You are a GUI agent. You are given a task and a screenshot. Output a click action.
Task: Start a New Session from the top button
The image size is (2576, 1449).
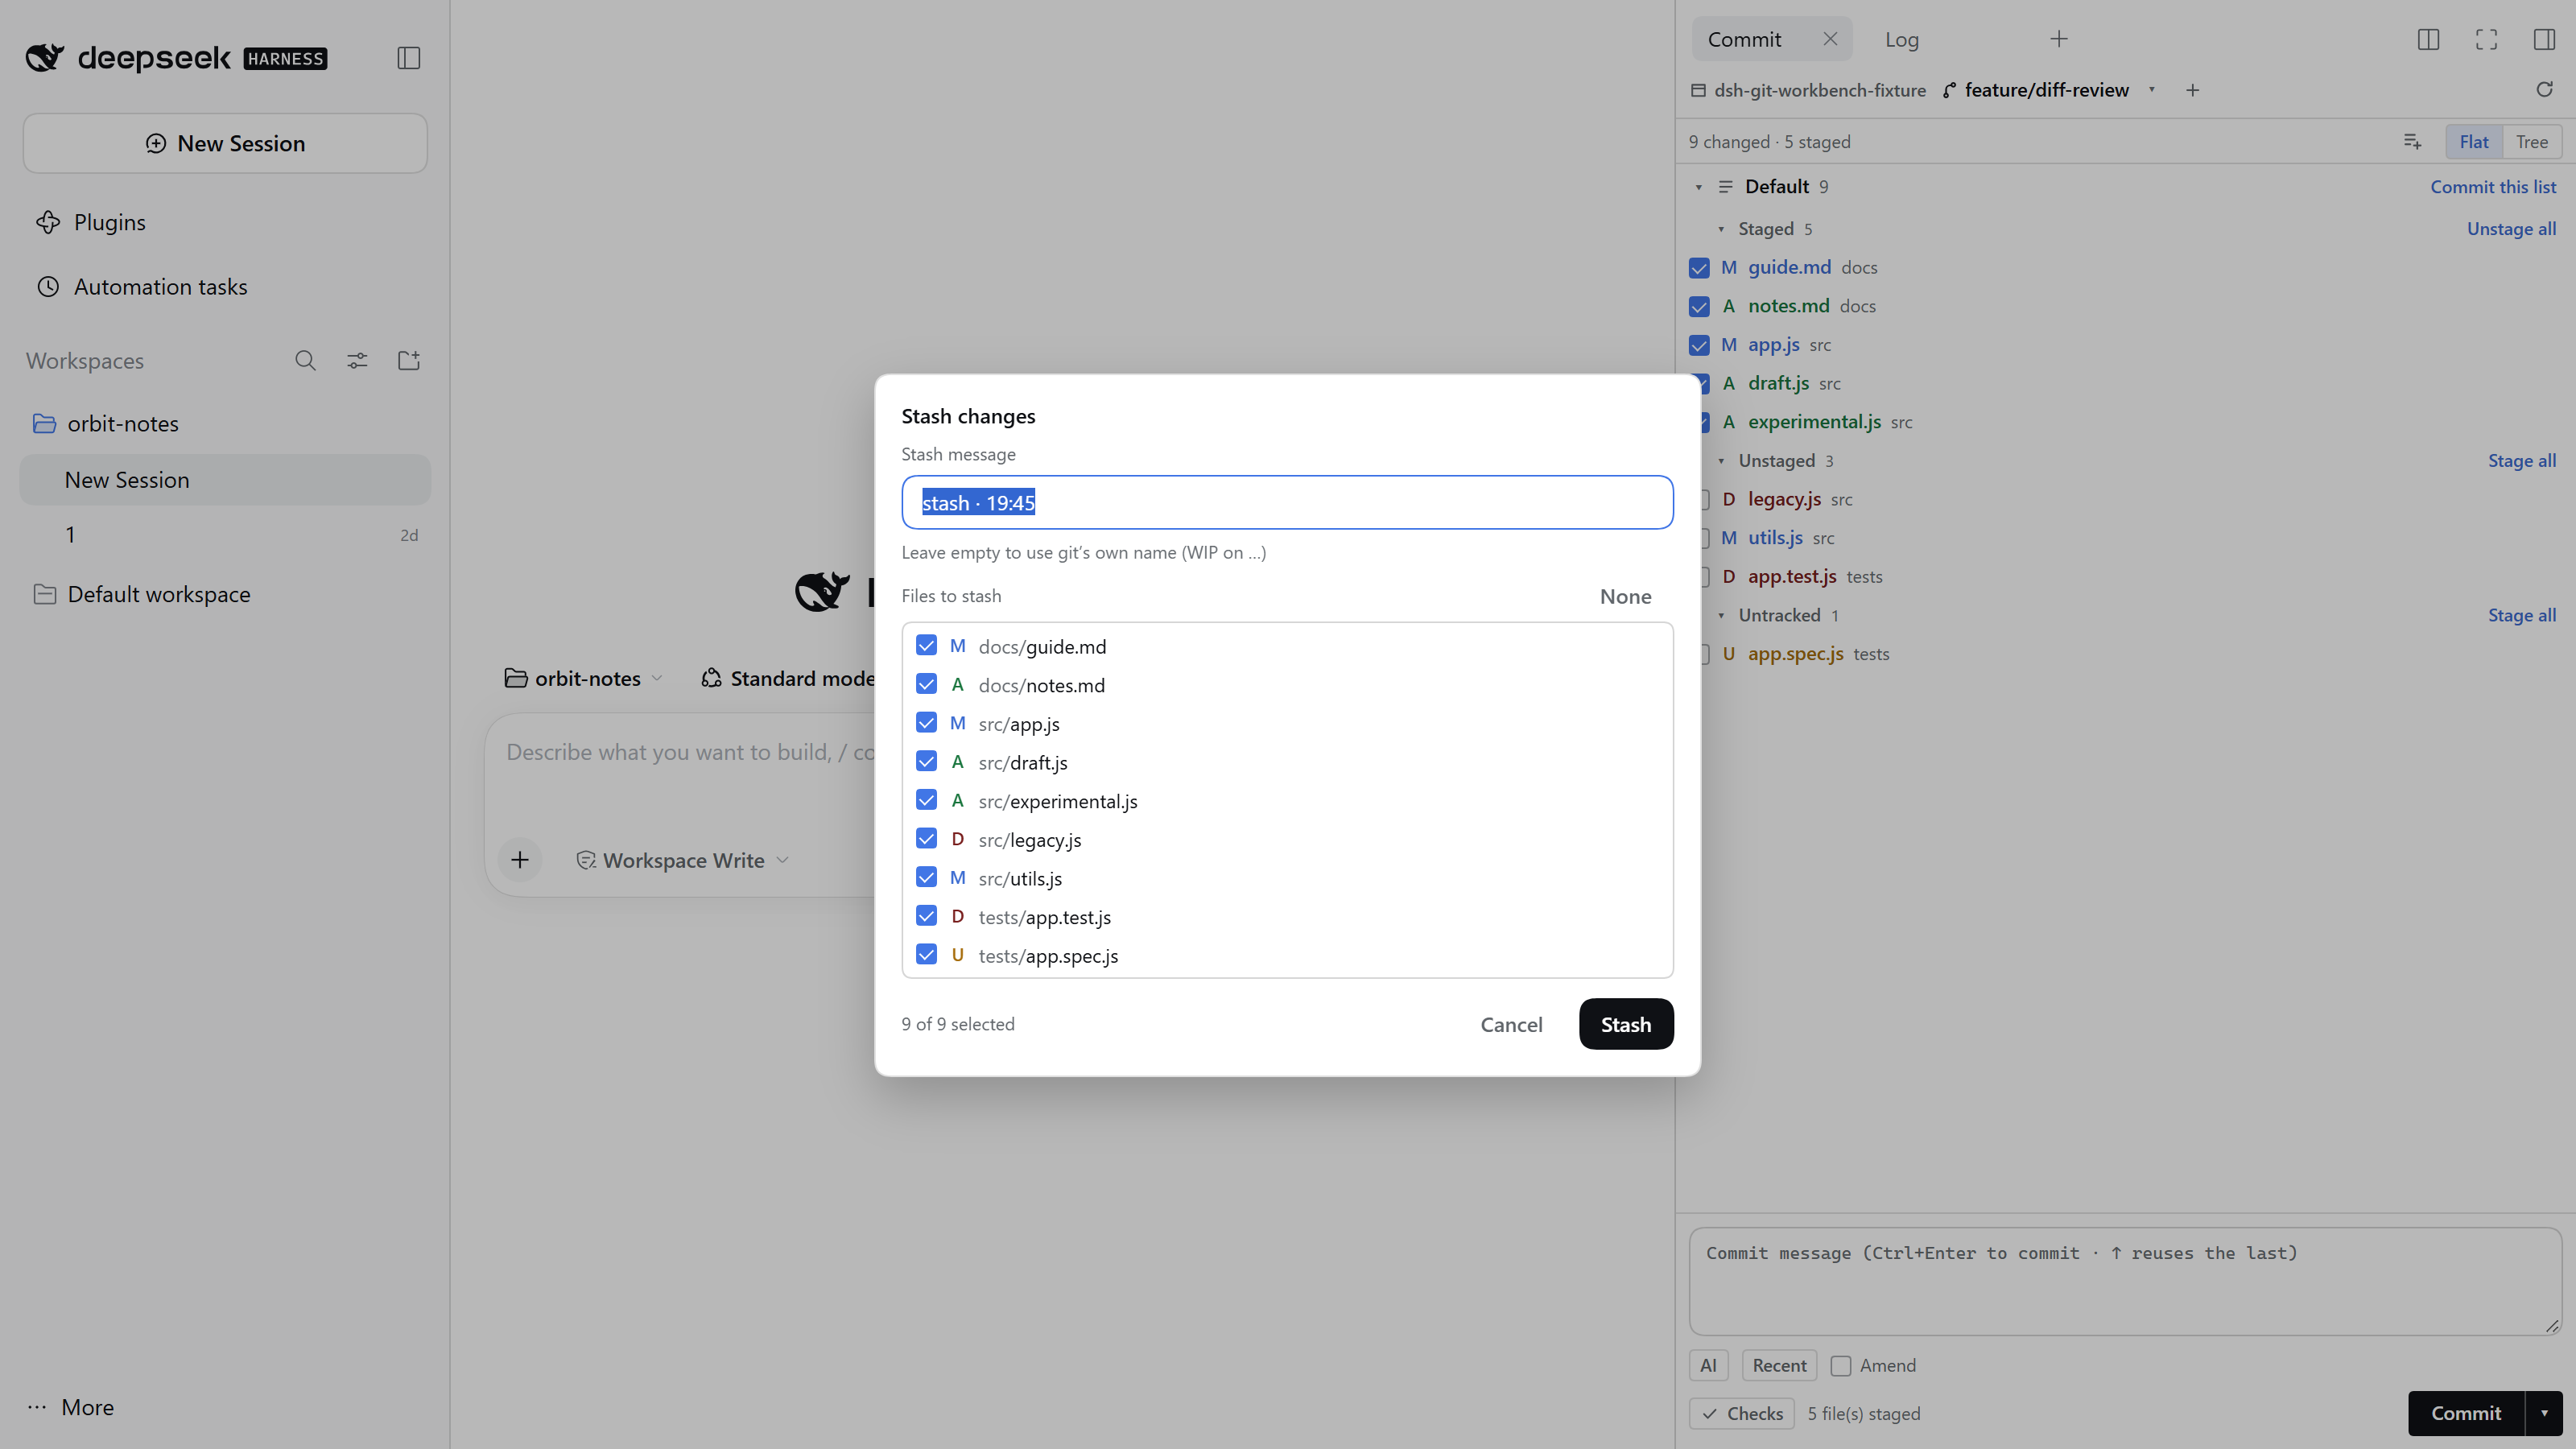(x=225, y=143)
